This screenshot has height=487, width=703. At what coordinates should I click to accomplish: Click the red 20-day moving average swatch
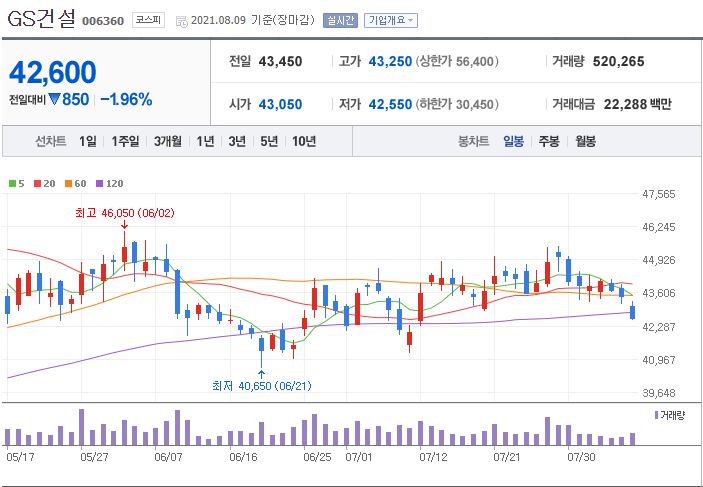pyautogui.click(x=37, y=183)
